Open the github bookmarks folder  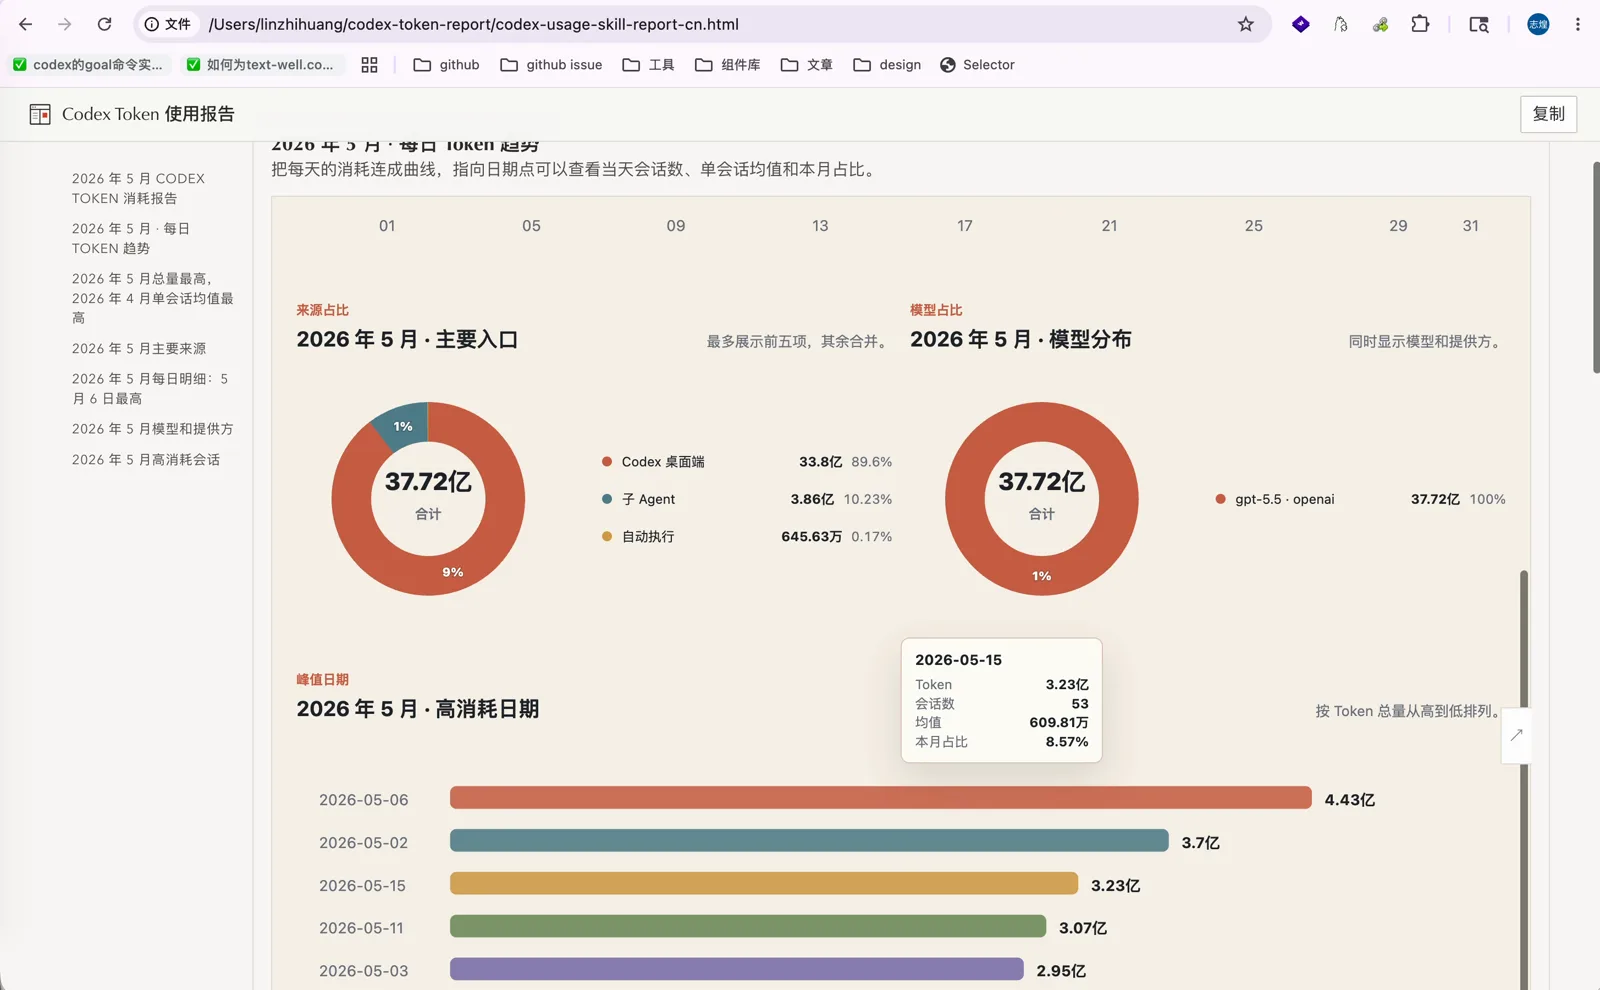coord(446,65)
